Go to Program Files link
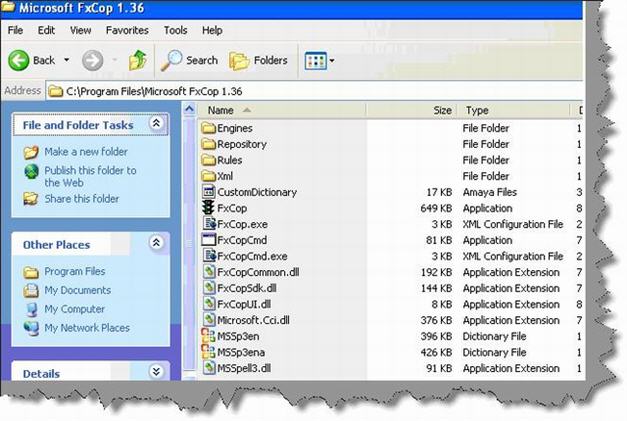Viewport: 627px width, 421px height. click(x=75, y=271)
